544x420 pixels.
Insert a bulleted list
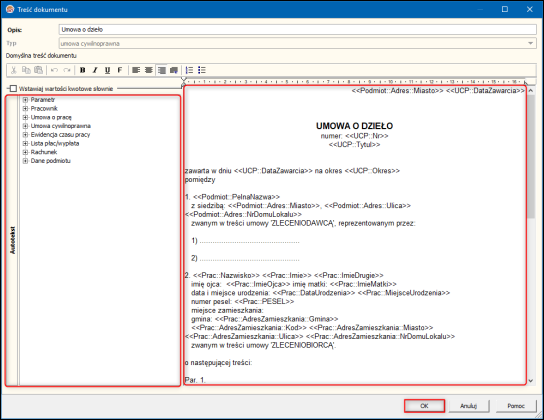202,70
